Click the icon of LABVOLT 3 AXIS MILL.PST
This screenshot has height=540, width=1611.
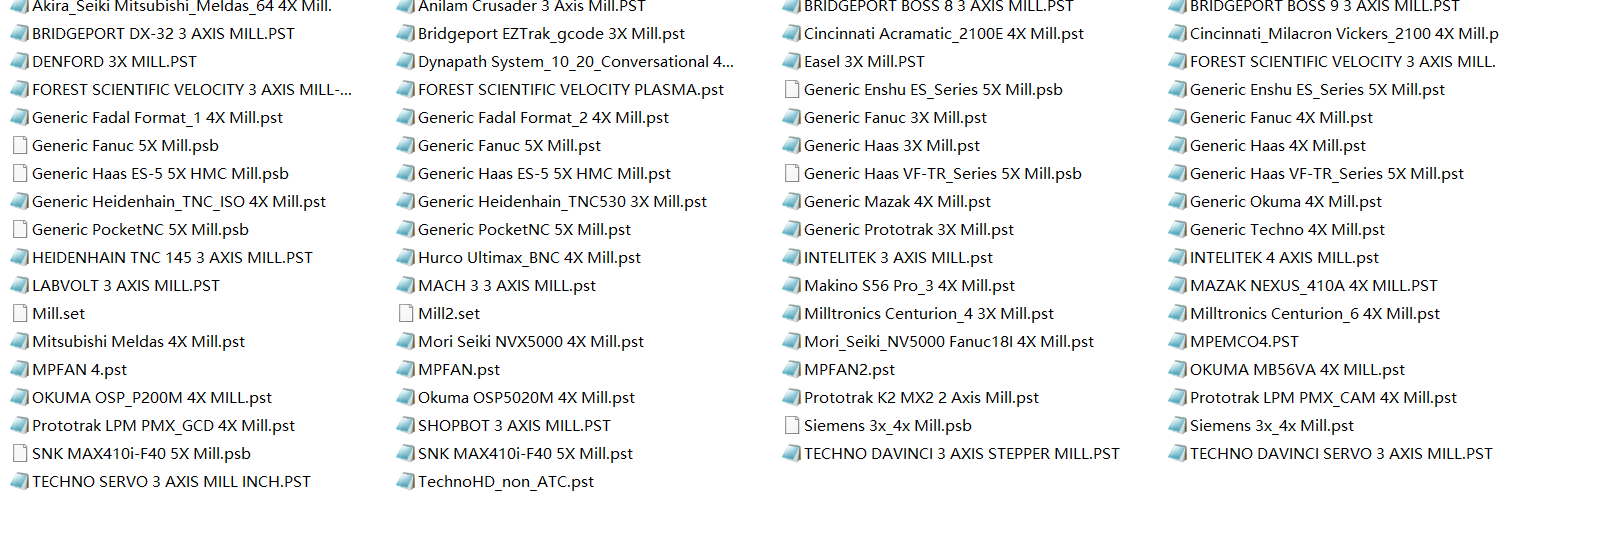point(19,285)
